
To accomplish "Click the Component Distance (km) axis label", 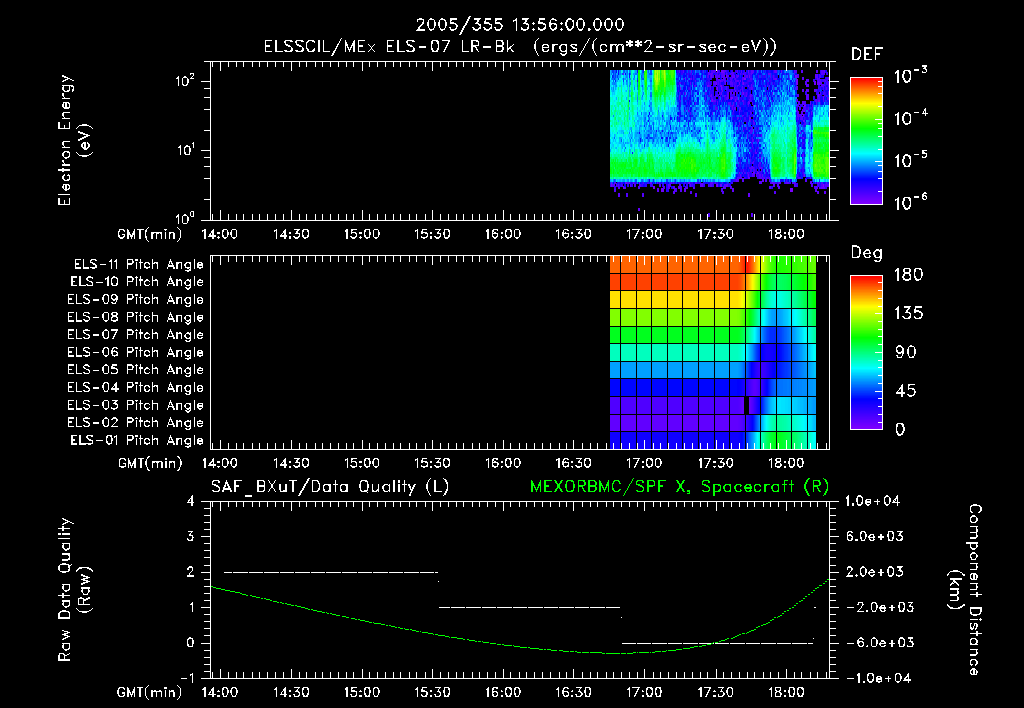I will [x=965, y=590].
